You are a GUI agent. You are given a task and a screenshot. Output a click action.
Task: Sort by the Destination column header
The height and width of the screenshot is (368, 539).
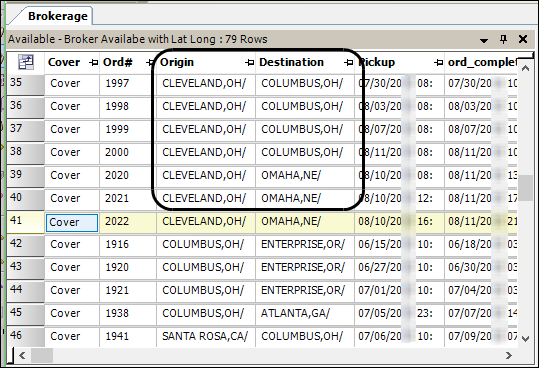291,62
